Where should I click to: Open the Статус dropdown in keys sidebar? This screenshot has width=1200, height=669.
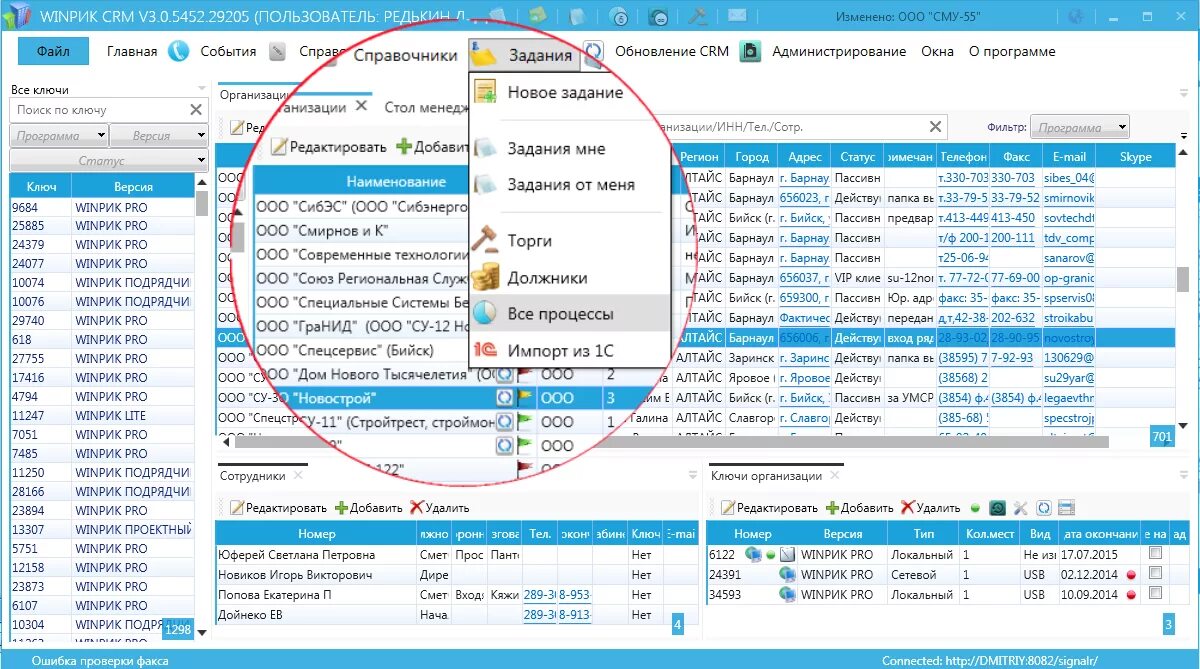pos(108,161)
